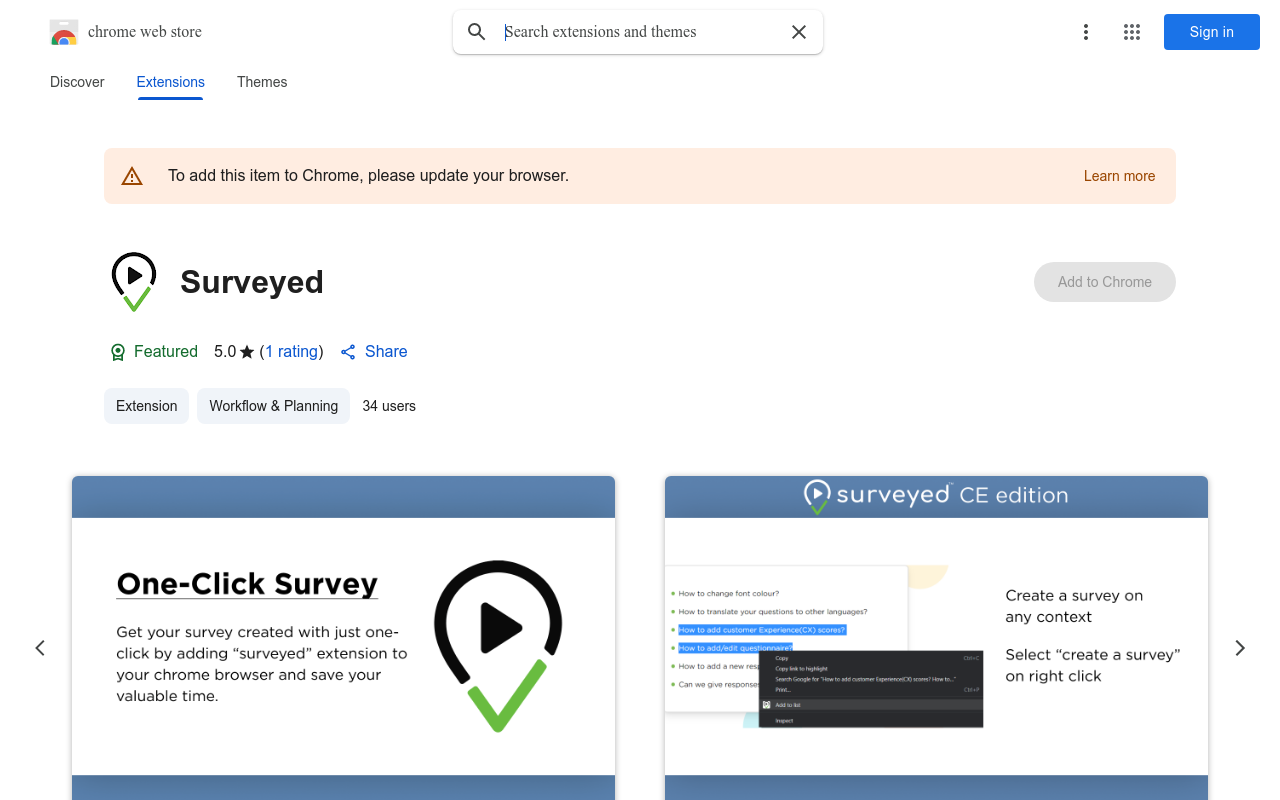The height and width of the screenshot is (800, 1280).
Task: Select the Extension category chip
Action: [x=146, y=406]
